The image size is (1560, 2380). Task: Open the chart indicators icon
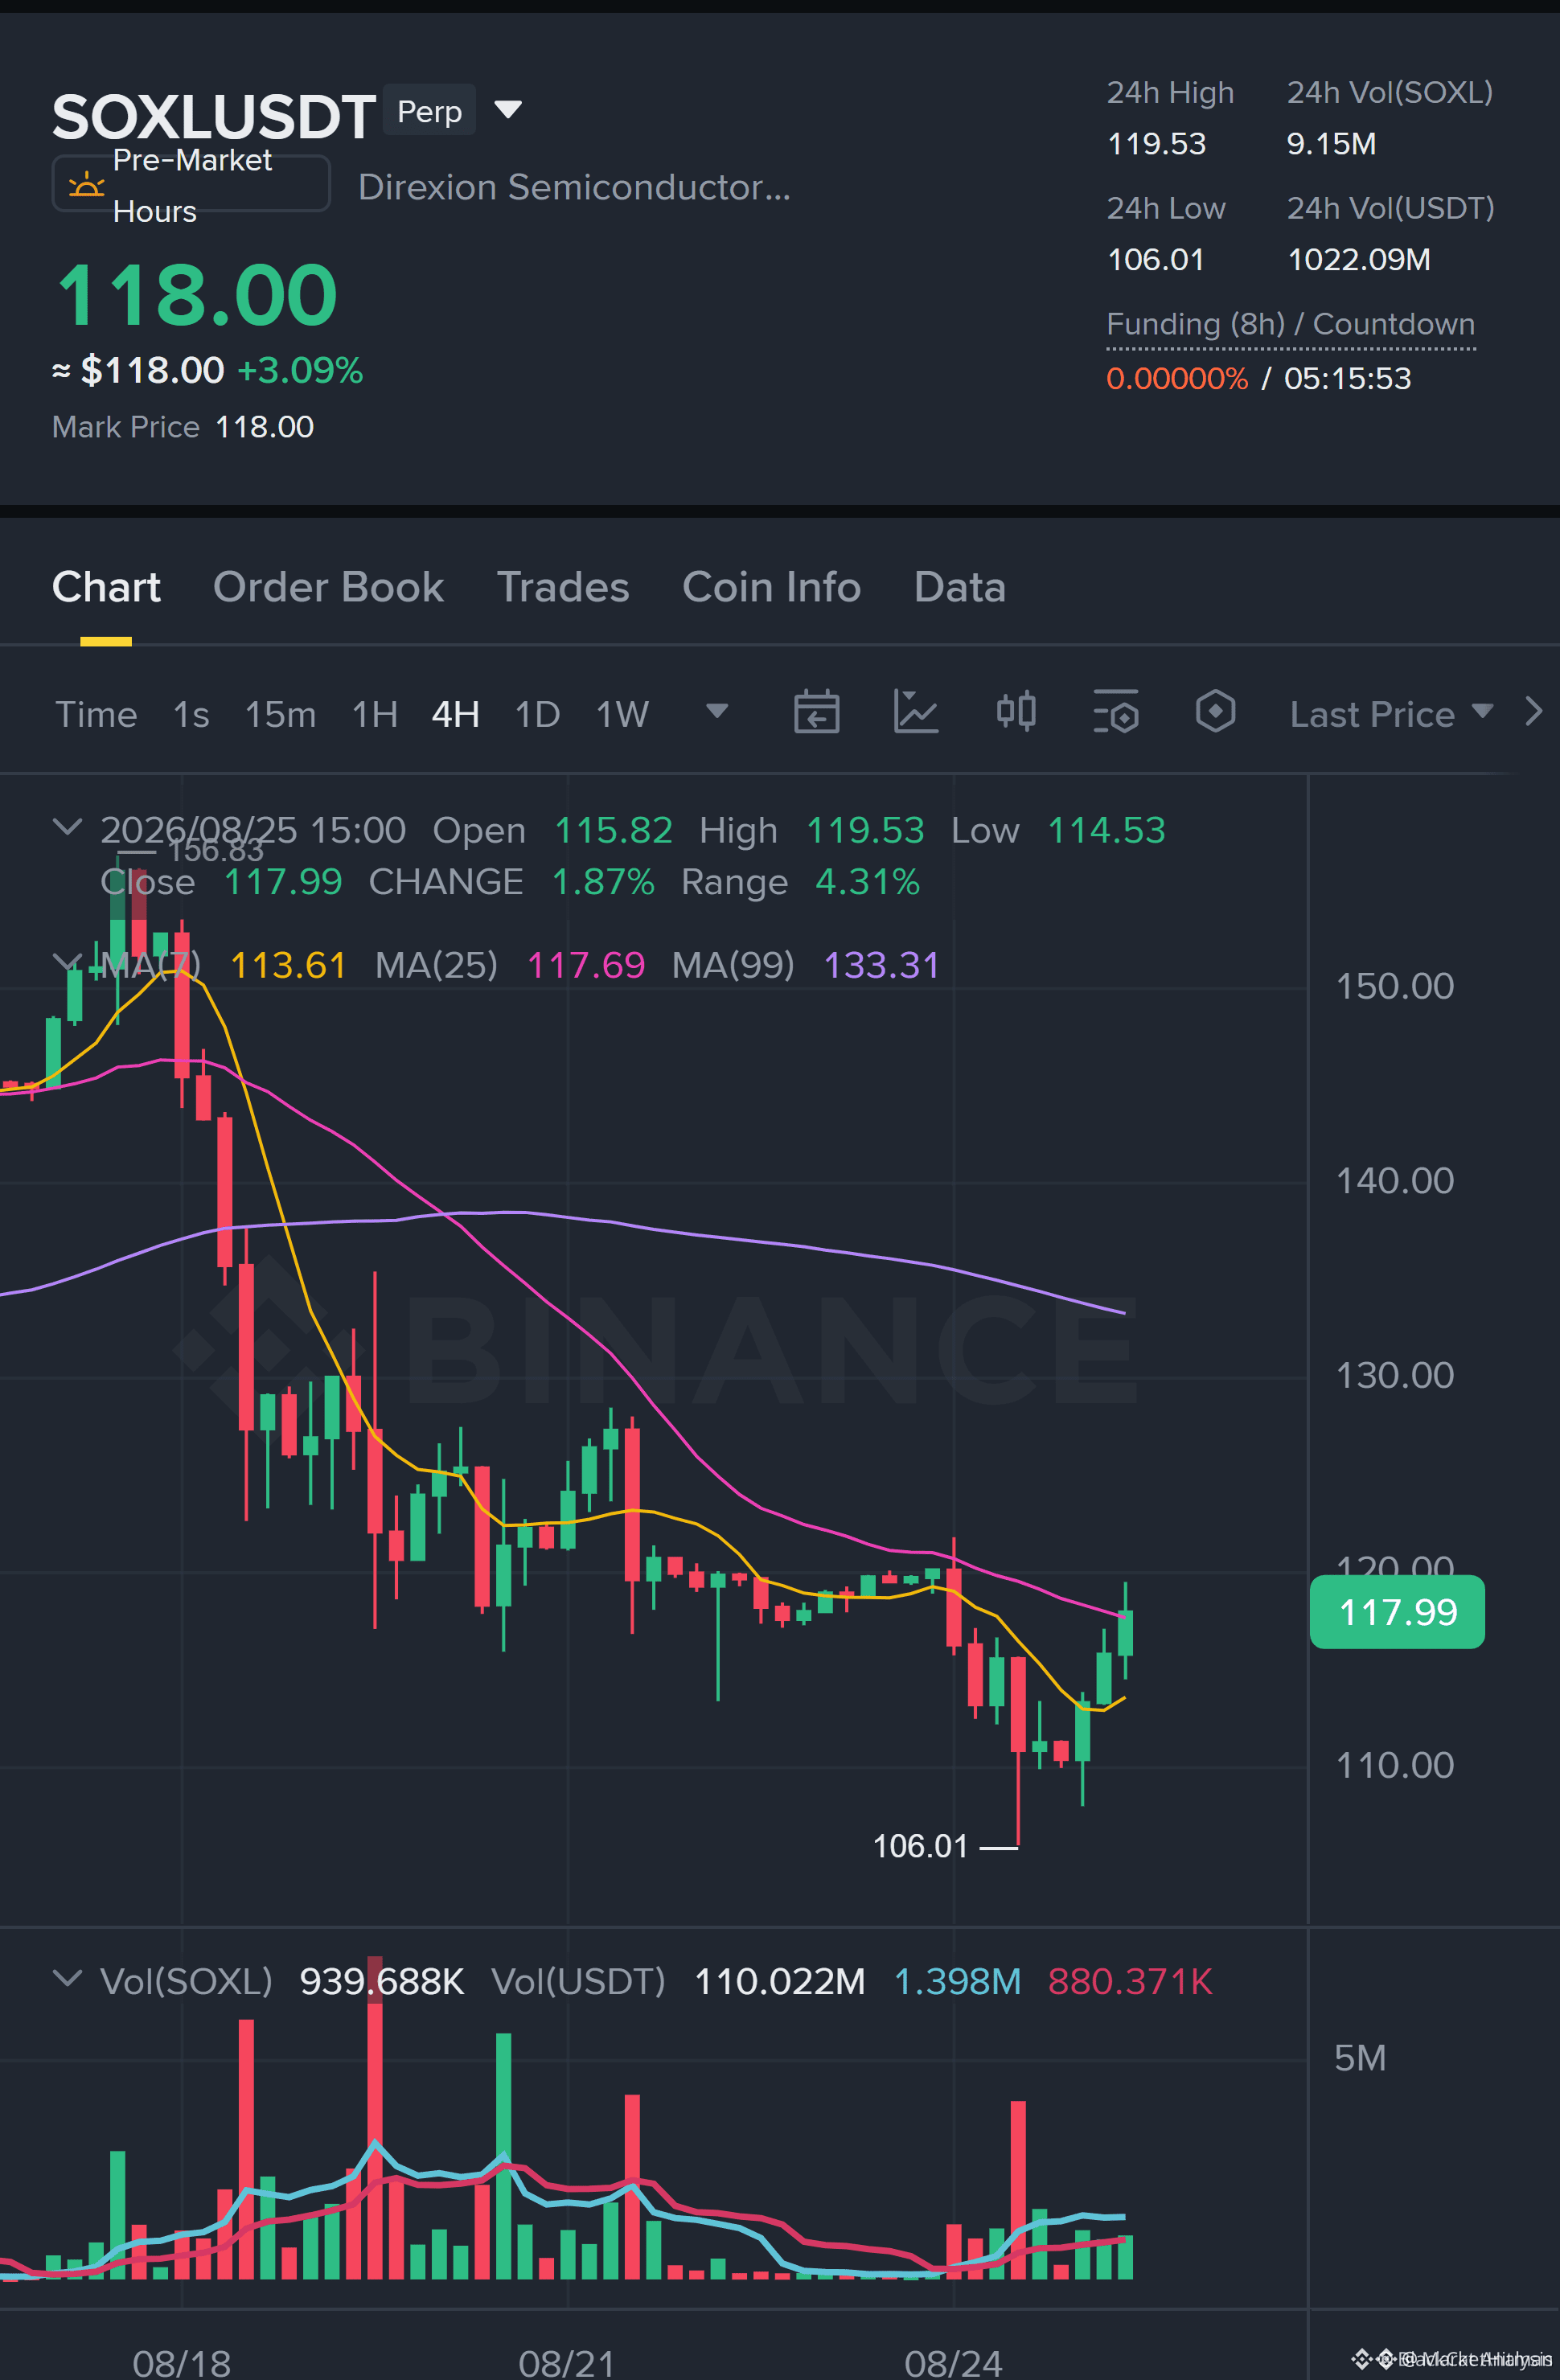tap(915, 712)
